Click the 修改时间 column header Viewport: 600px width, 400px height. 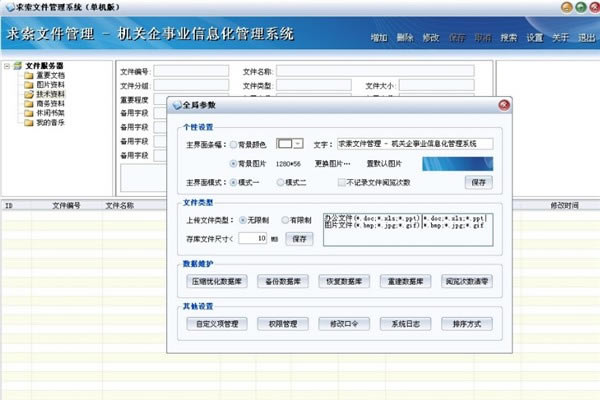tap(564, 206)
